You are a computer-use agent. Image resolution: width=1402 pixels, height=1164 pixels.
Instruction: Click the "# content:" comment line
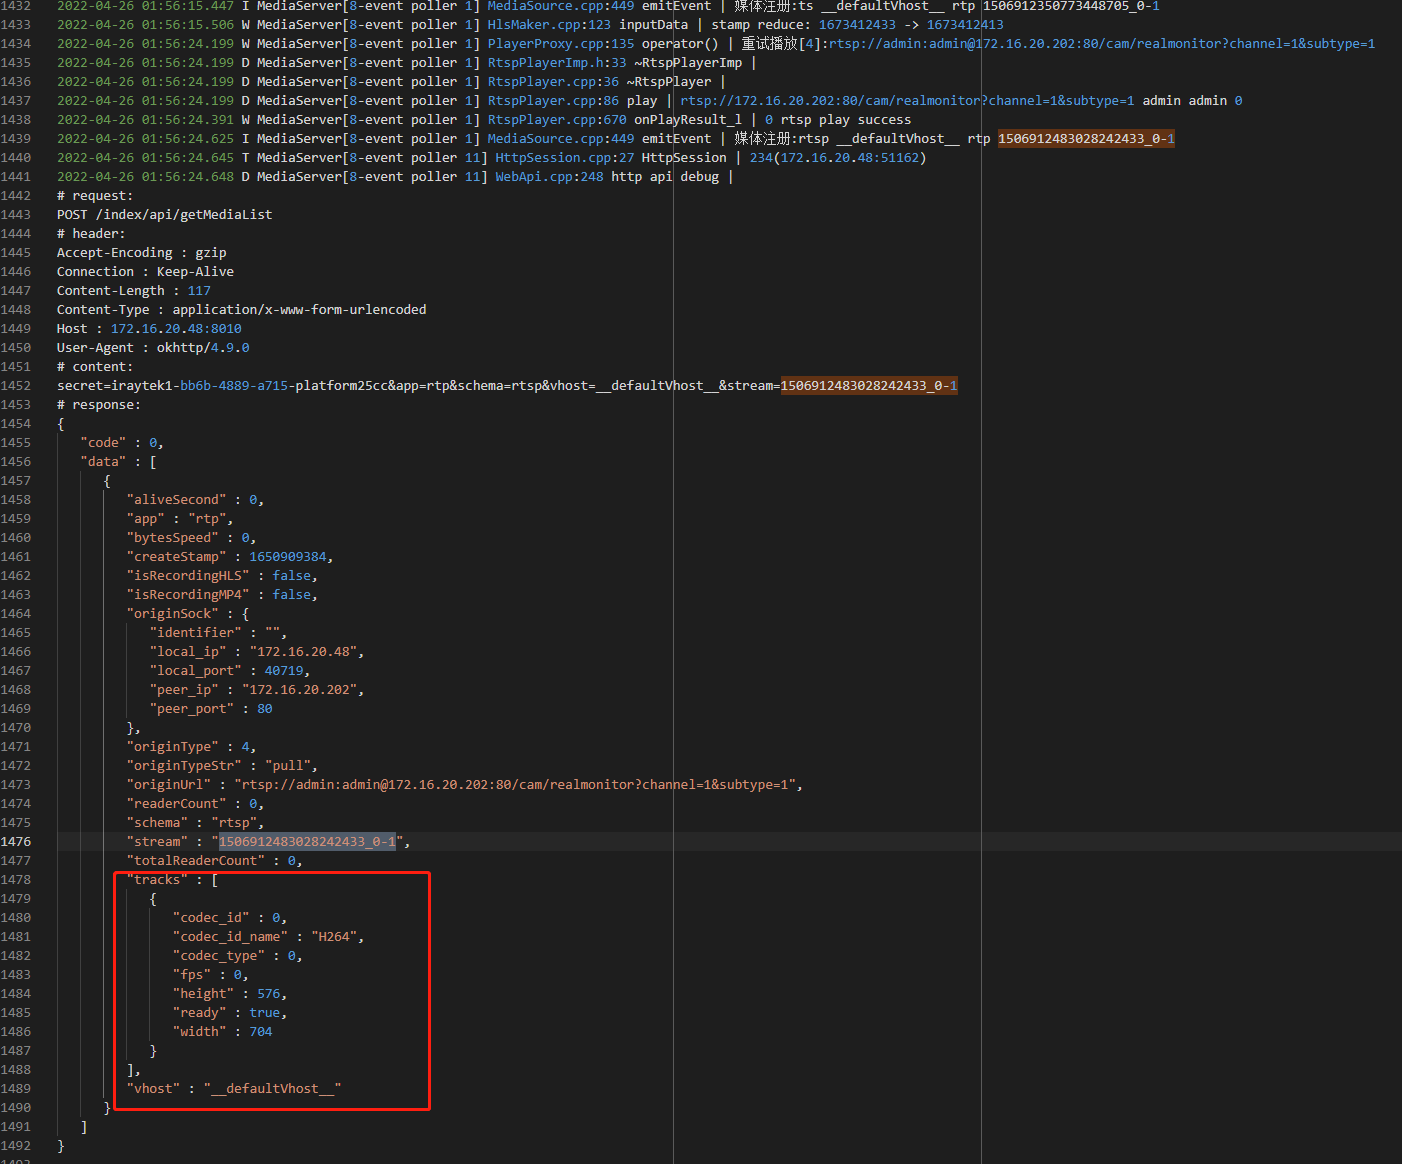pyautogui.click(x=95, y=367)
